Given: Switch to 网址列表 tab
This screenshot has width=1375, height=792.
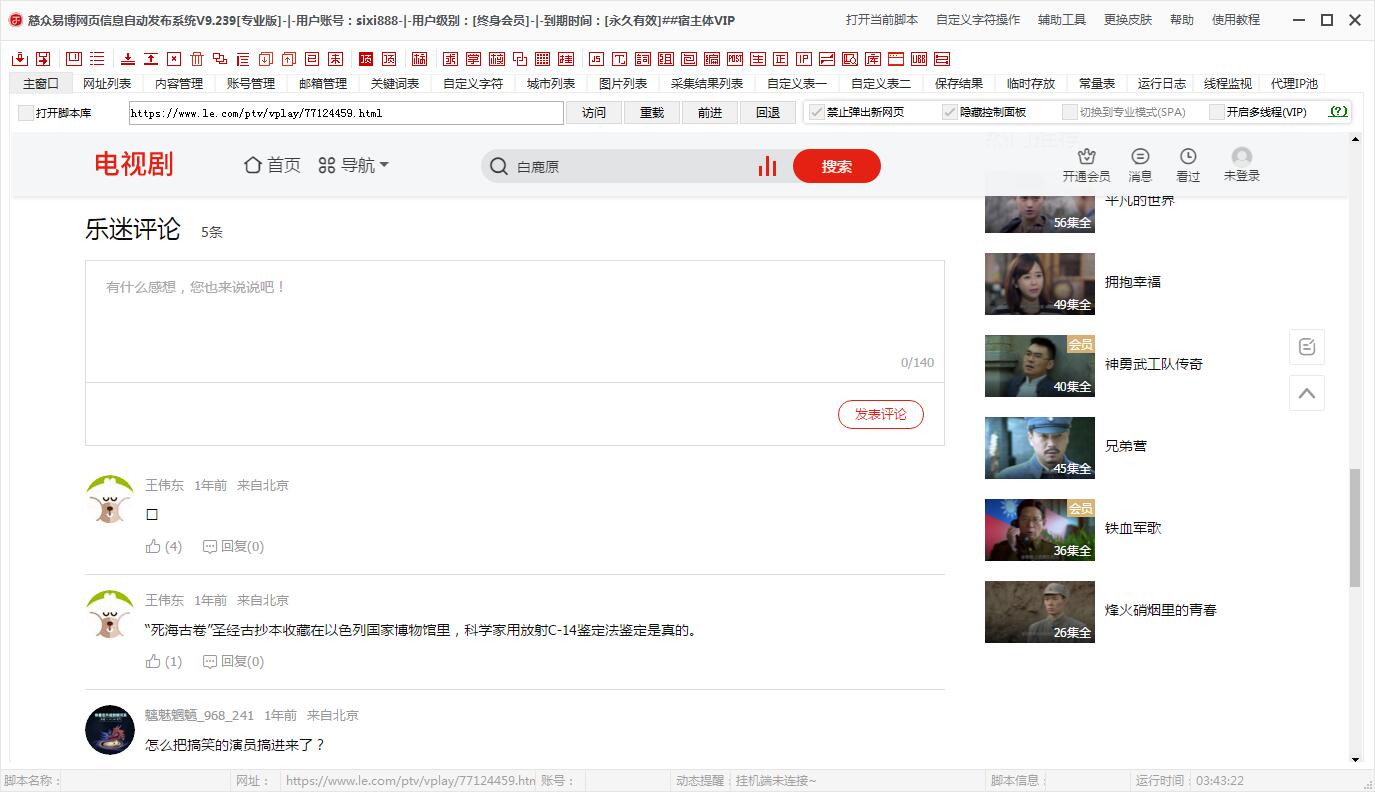Looking at the screenshot, I should (107, 84).
